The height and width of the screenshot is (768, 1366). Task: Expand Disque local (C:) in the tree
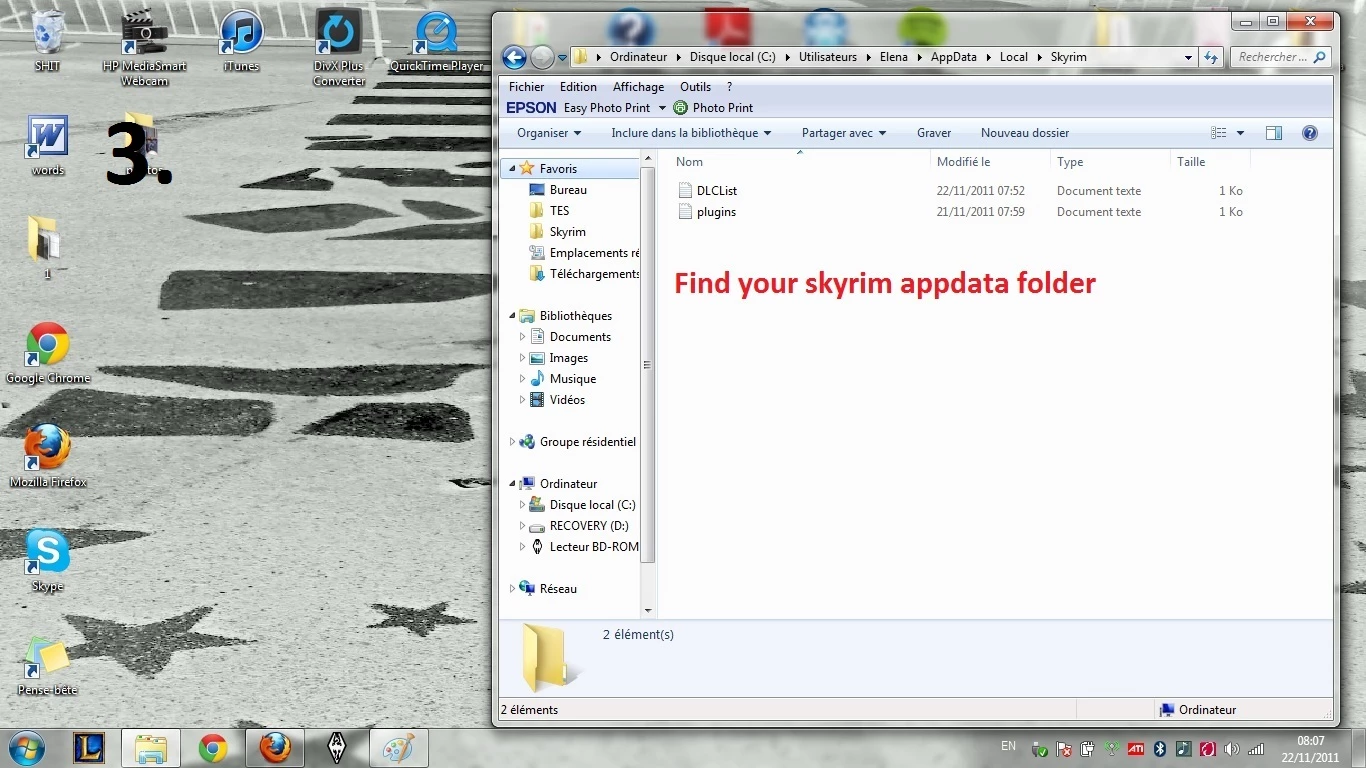[522, 505]
